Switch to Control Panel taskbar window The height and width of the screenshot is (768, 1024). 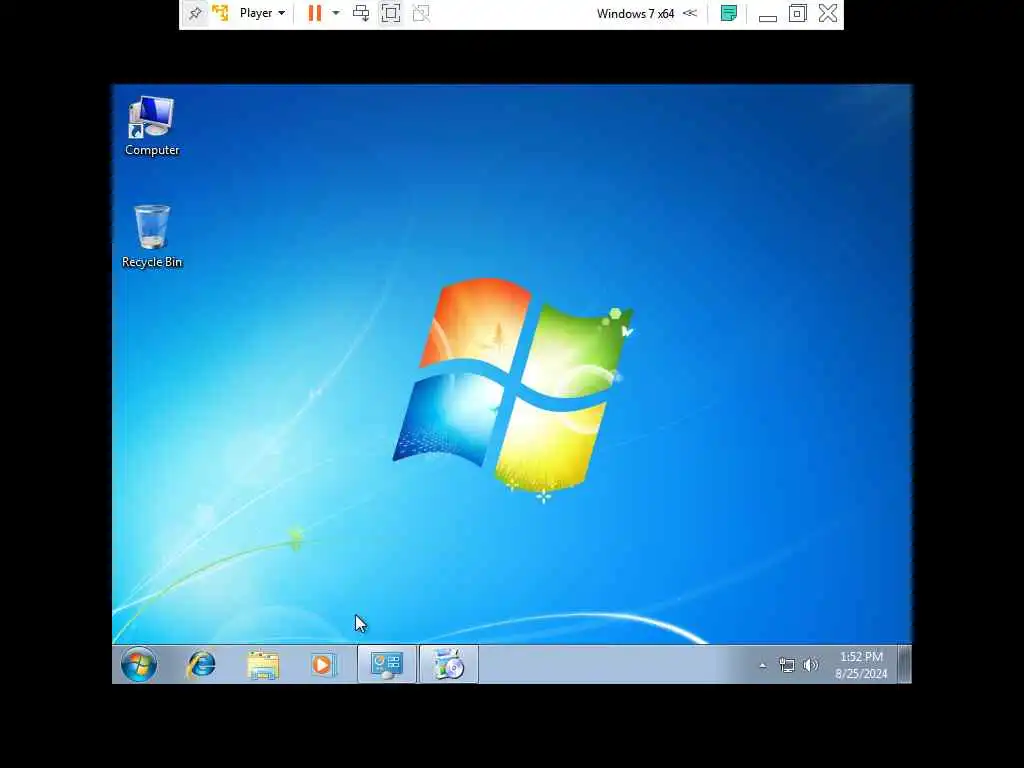point(387,665)
